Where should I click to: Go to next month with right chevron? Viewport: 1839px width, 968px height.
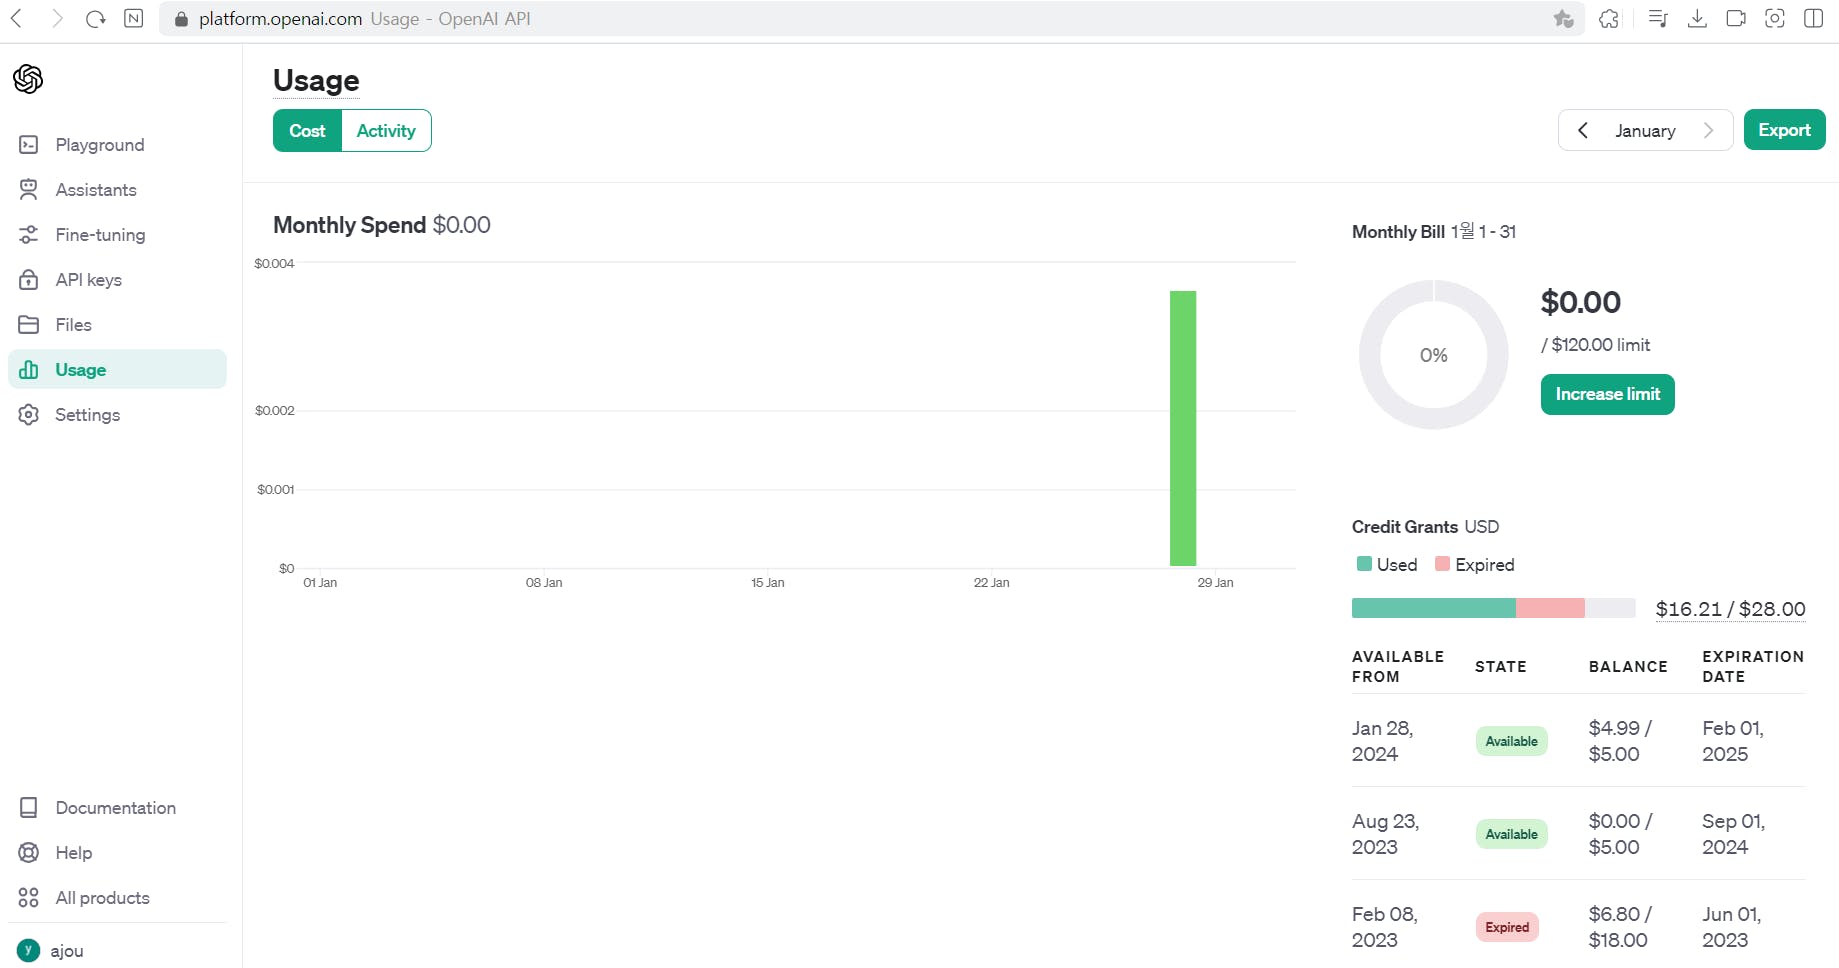pos(1709,130)
